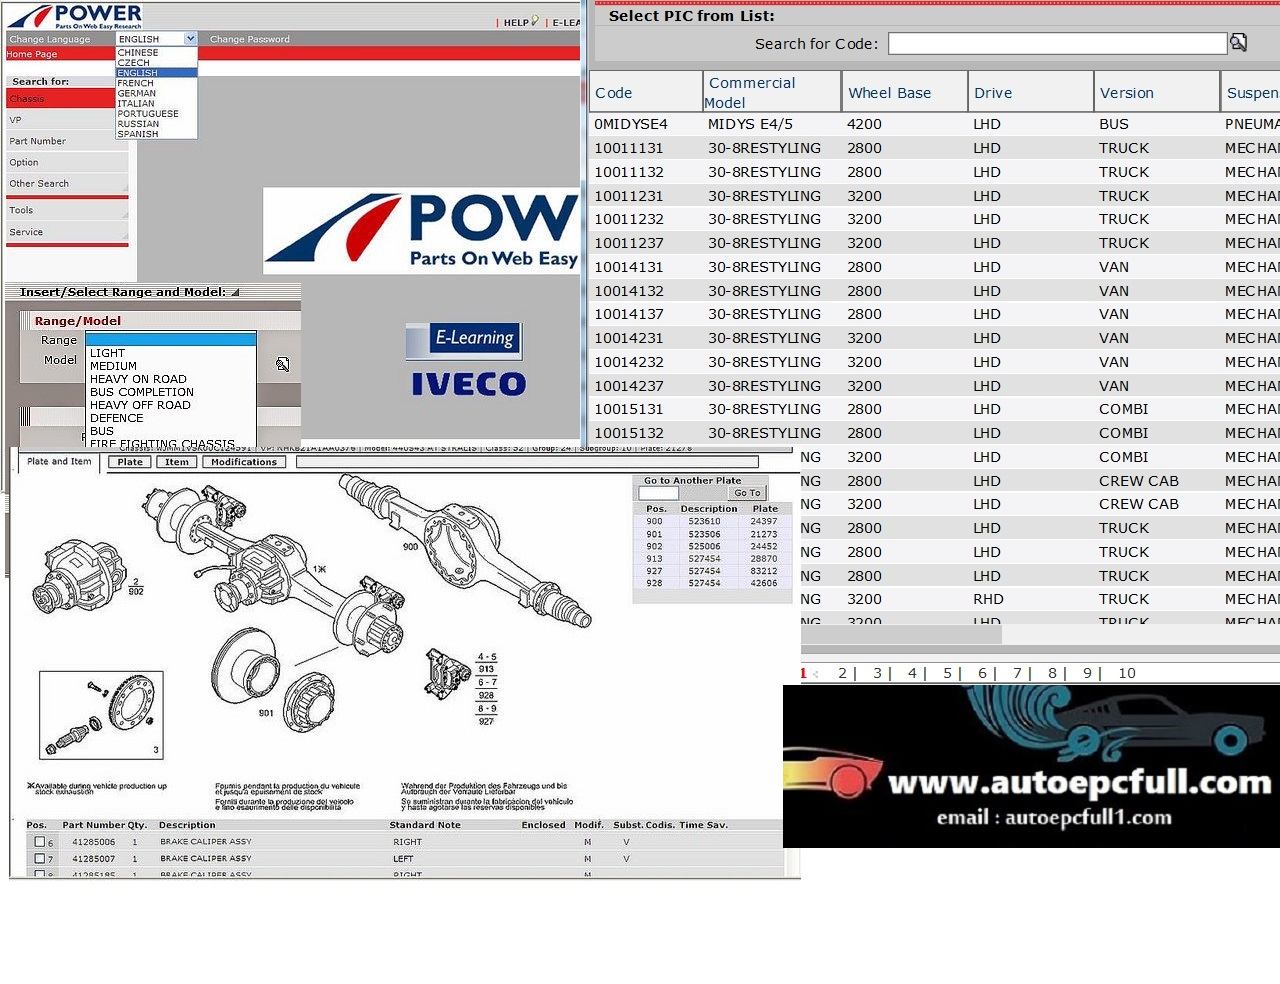Tick the checkbox for part 41285007
Image resolution: width=1280 pixels, height=984 pixels.
click(40, 858)
